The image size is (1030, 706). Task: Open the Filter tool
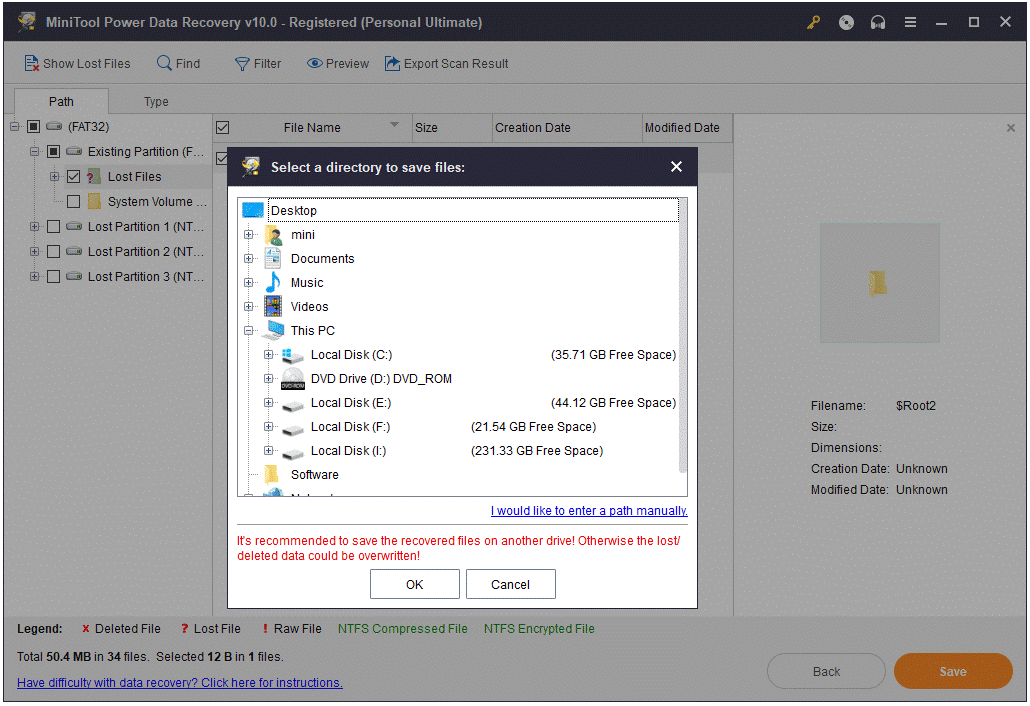coord(258,64)
